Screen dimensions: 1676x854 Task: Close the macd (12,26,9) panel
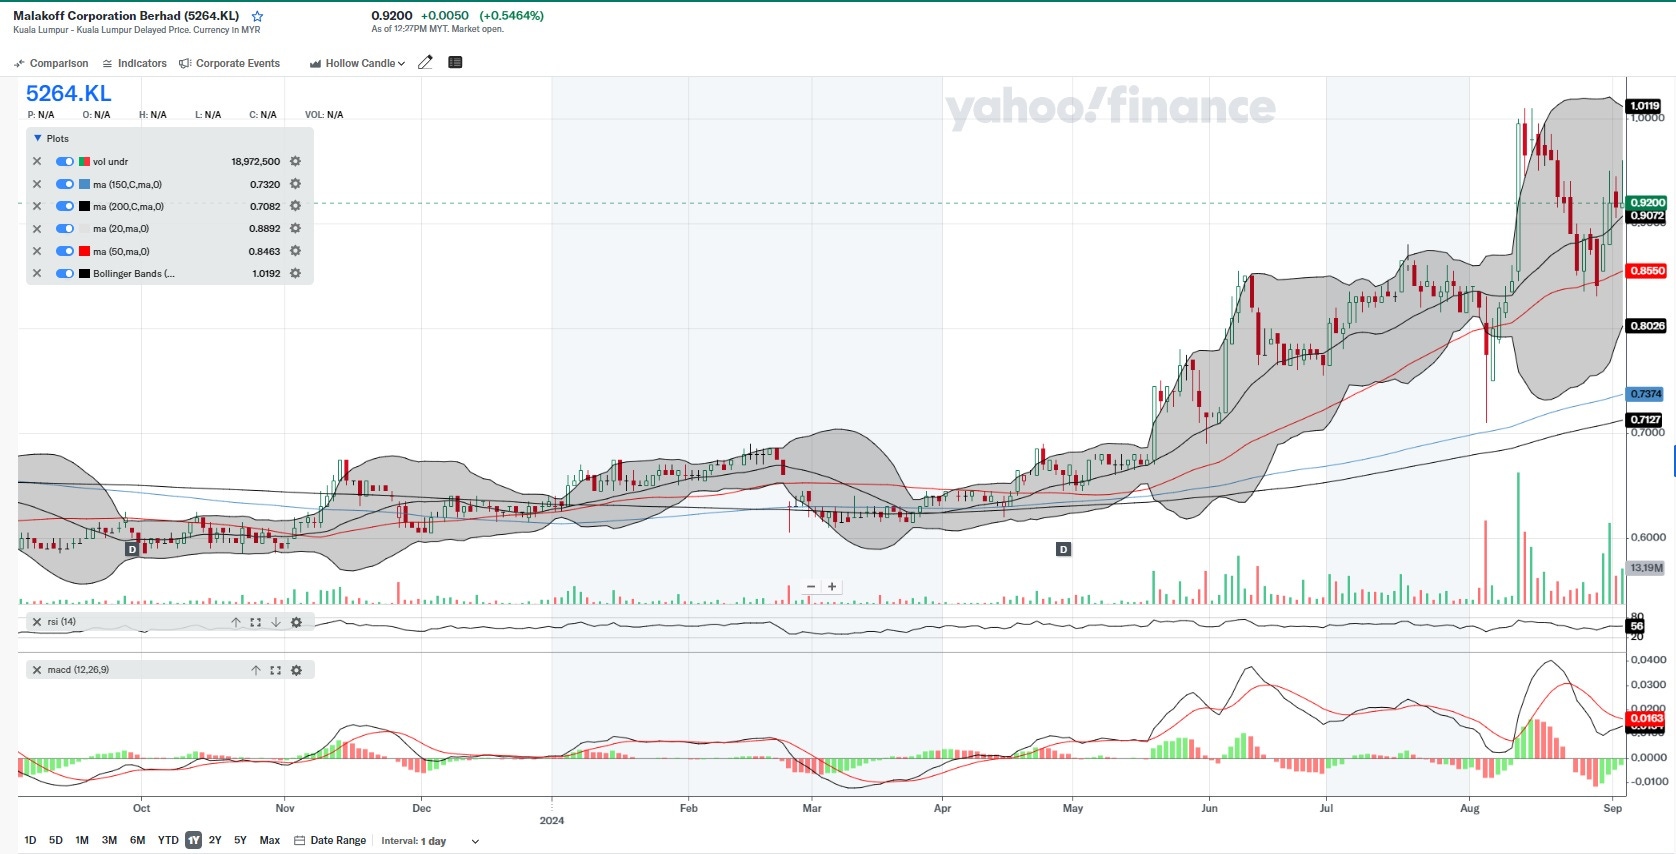click(37, 670)
